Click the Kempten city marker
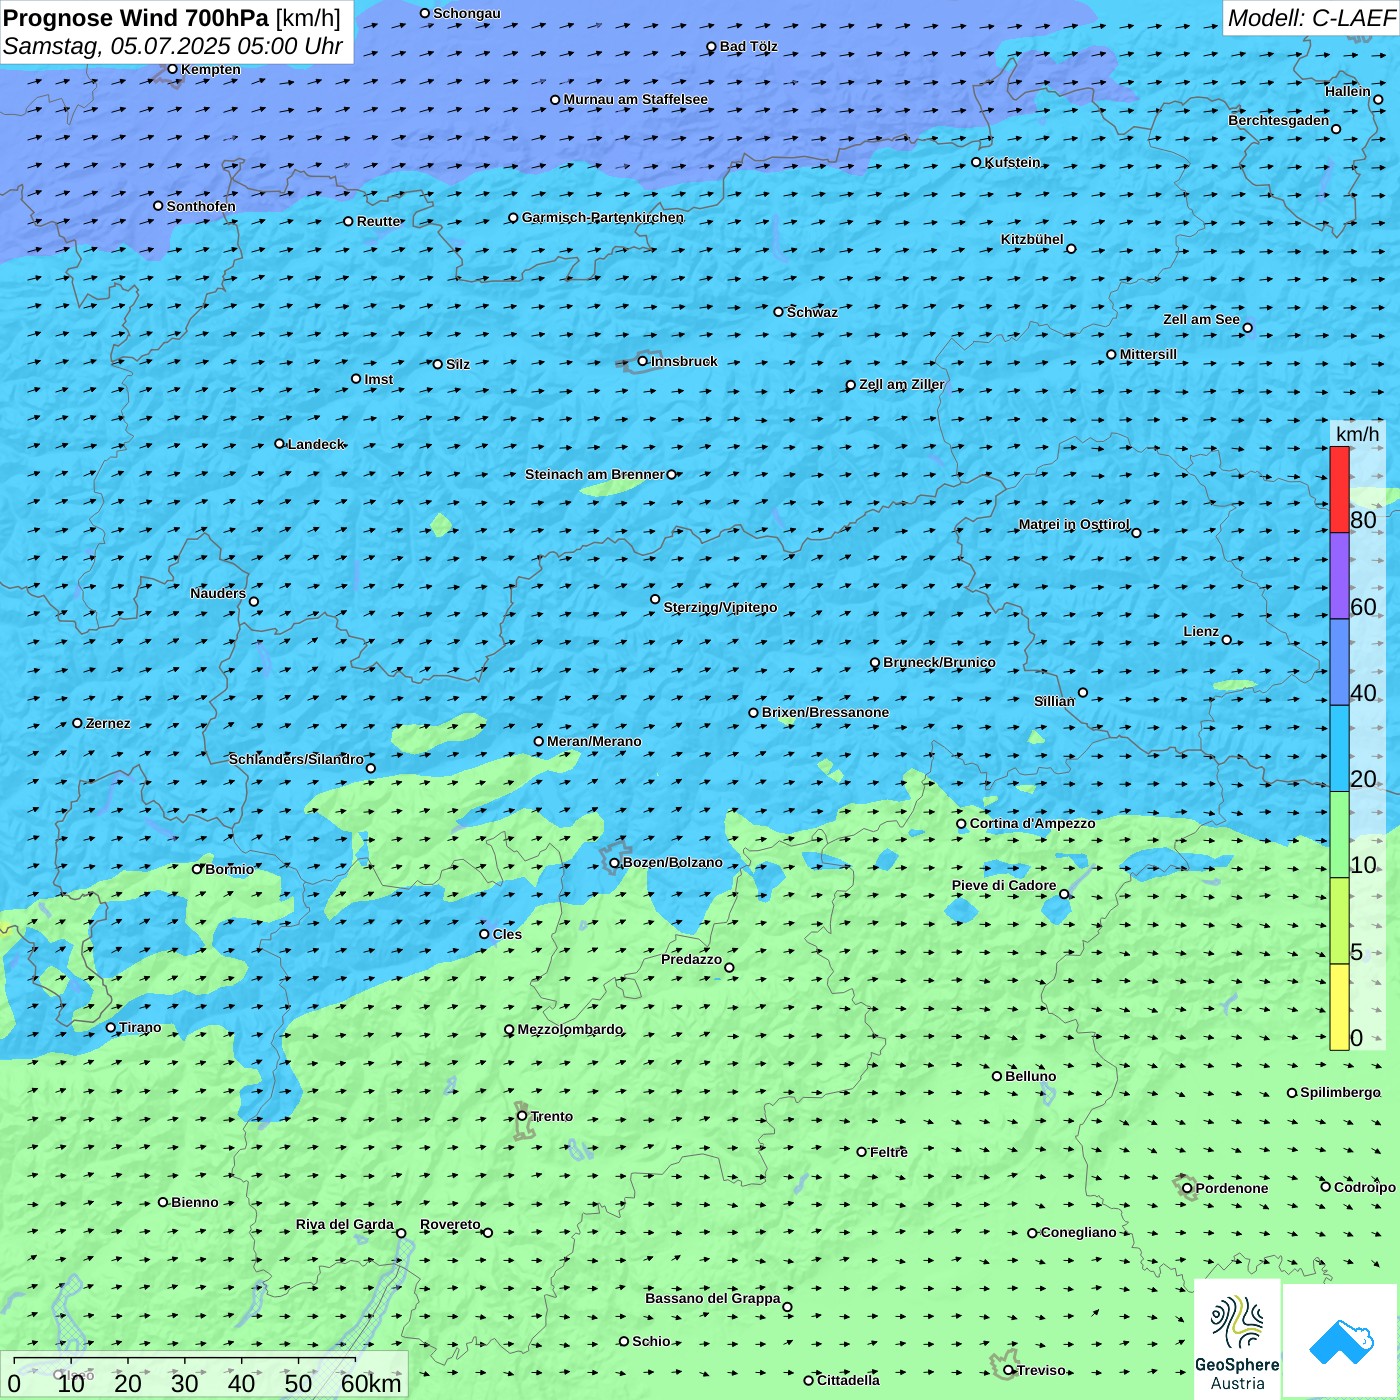The width and height of the screenshot is (1400, 1400). pos(172,69)
